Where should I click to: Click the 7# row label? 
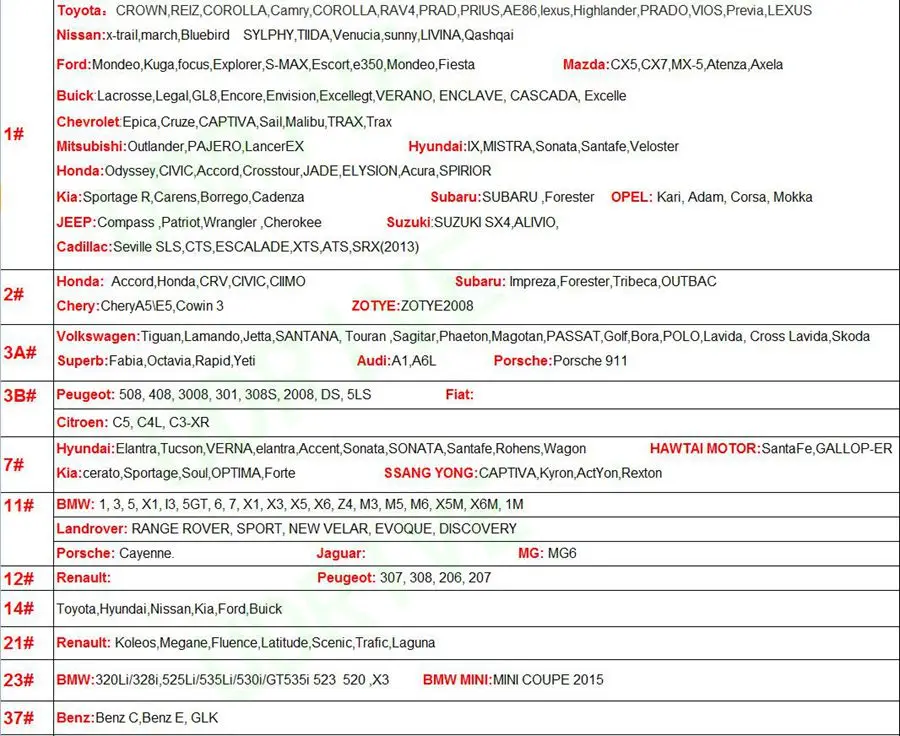14,464
